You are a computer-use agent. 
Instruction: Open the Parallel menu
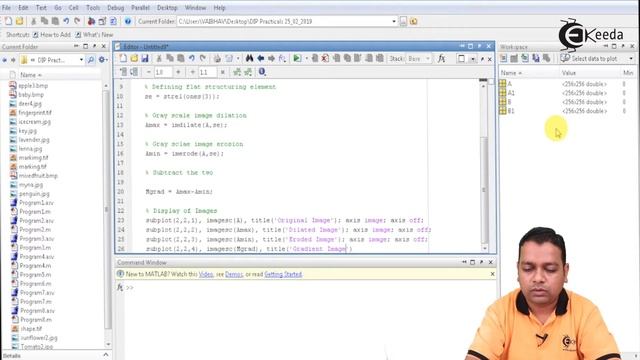(140, 8)
